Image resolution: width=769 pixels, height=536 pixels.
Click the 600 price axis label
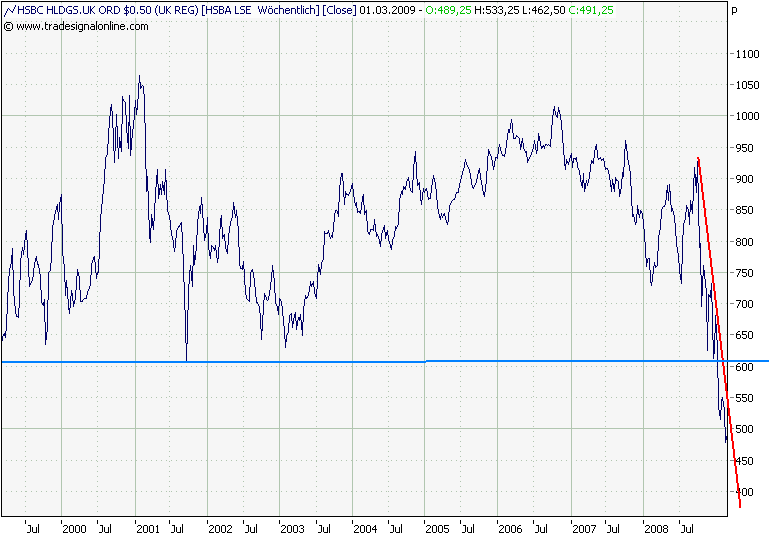[x=744, y=367]
